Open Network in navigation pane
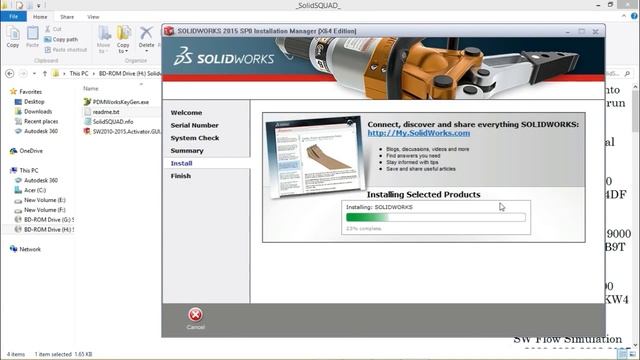This screenshot has height=360, width=640. (25, 249)
